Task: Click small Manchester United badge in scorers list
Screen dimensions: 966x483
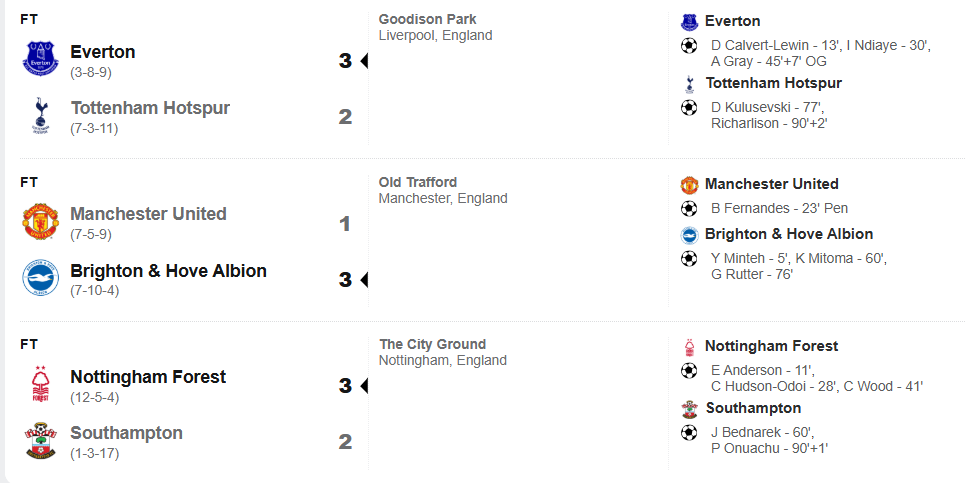Action: [x=689, y=185]
